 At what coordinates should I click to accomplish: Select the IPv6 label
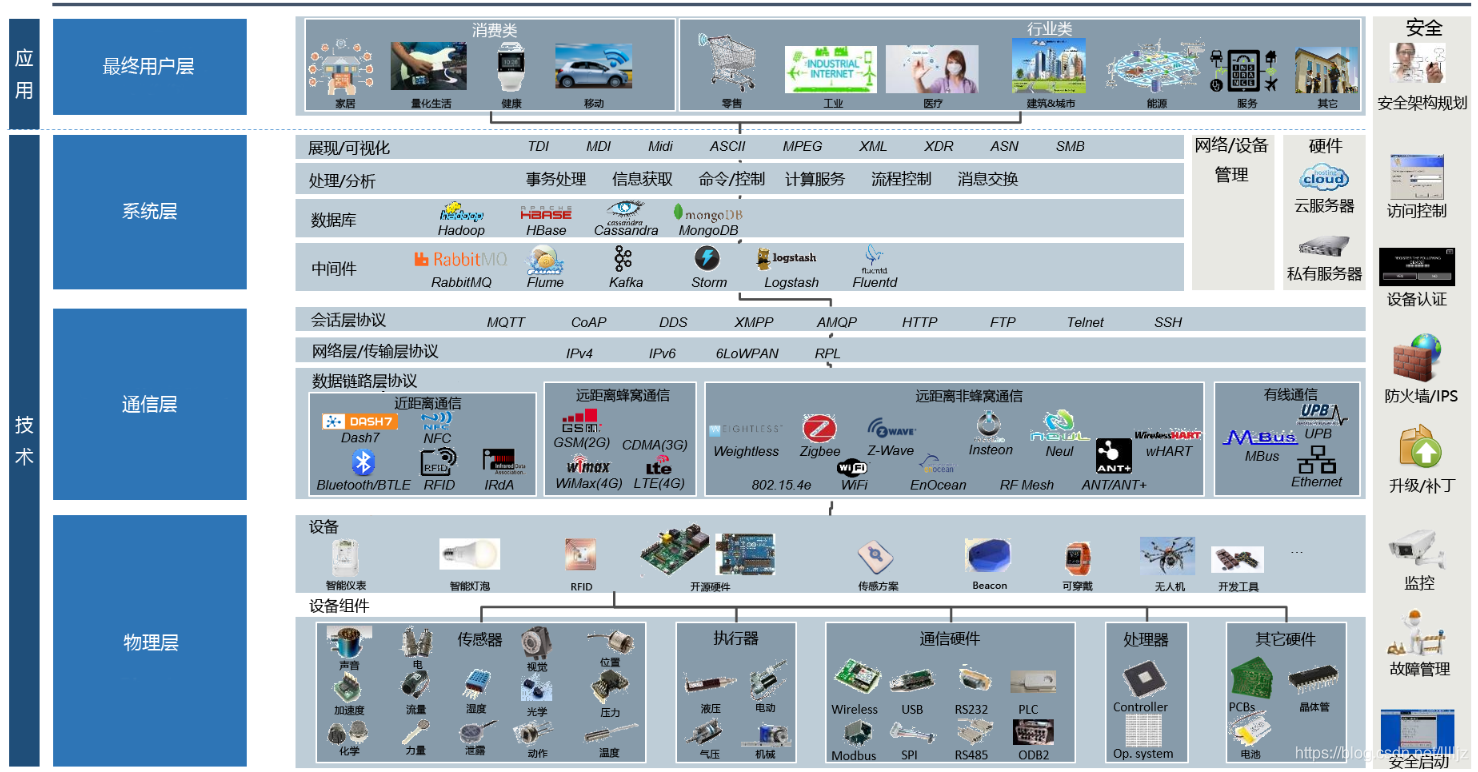[x=662, y=353]
